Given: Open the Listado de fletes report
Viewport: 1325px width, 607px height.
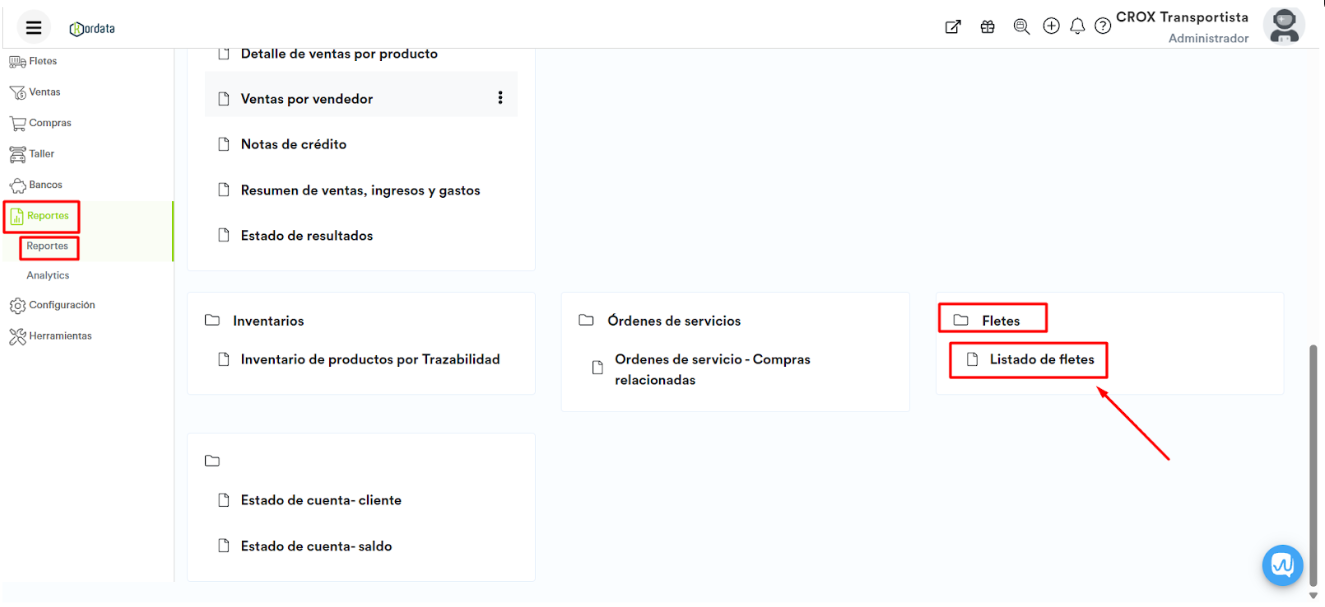Looking at the screenshot, I should (x=1041, y=359).
